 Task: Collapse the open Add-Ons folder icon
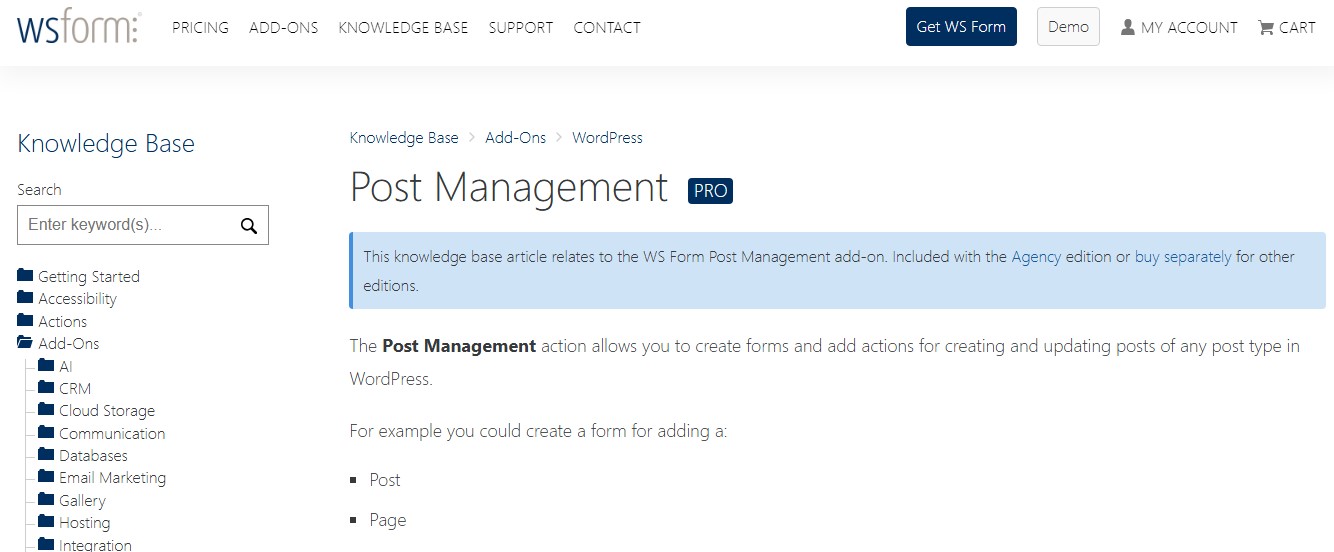coord(26,342)
